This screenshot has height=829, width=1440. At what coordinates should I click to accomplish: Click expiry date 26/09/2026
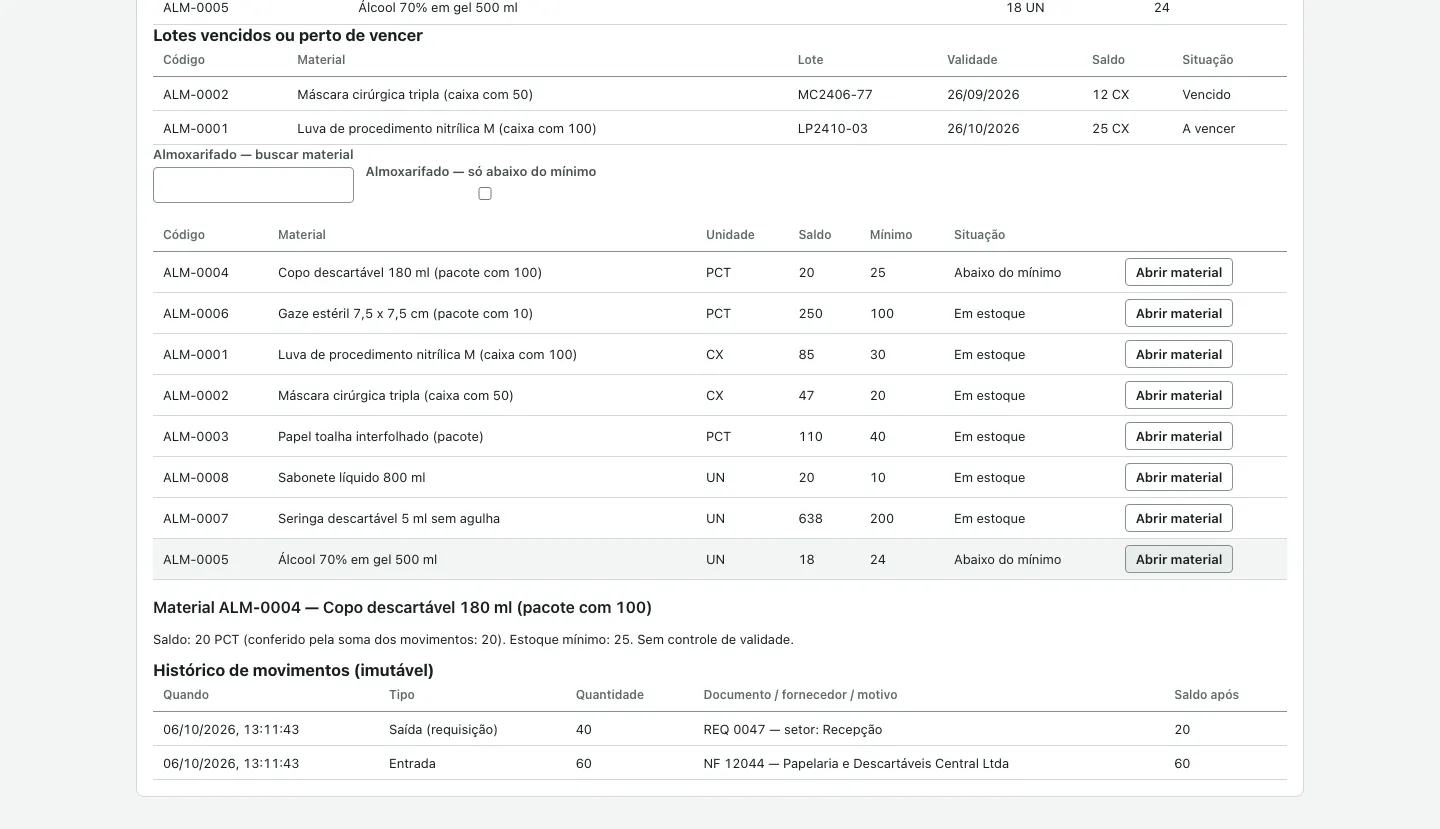click(x=983, y=95)
